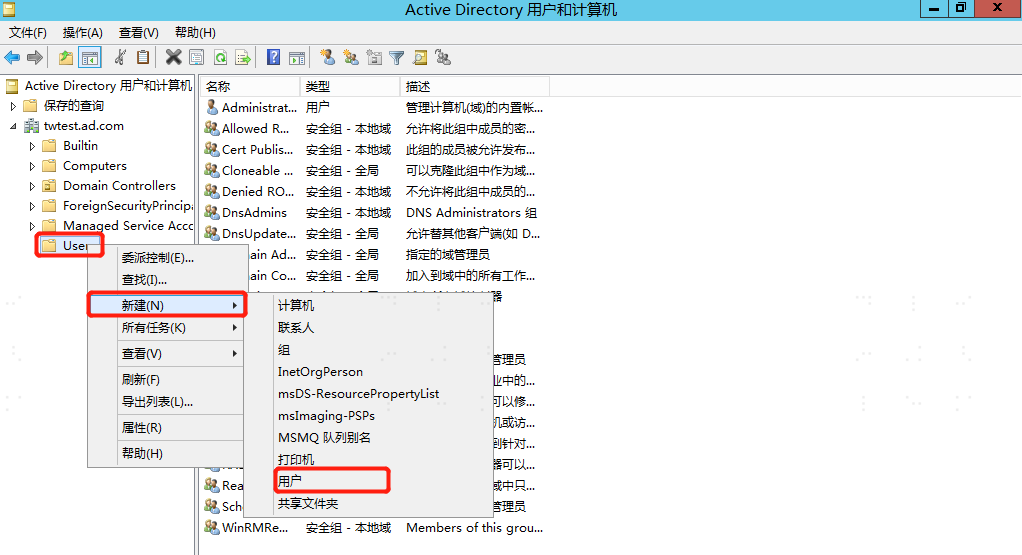Toggle the Show/Hide action pane icon
This screenshot has width=1022, height=555.
pyautogui.click(x=297, y=58)
